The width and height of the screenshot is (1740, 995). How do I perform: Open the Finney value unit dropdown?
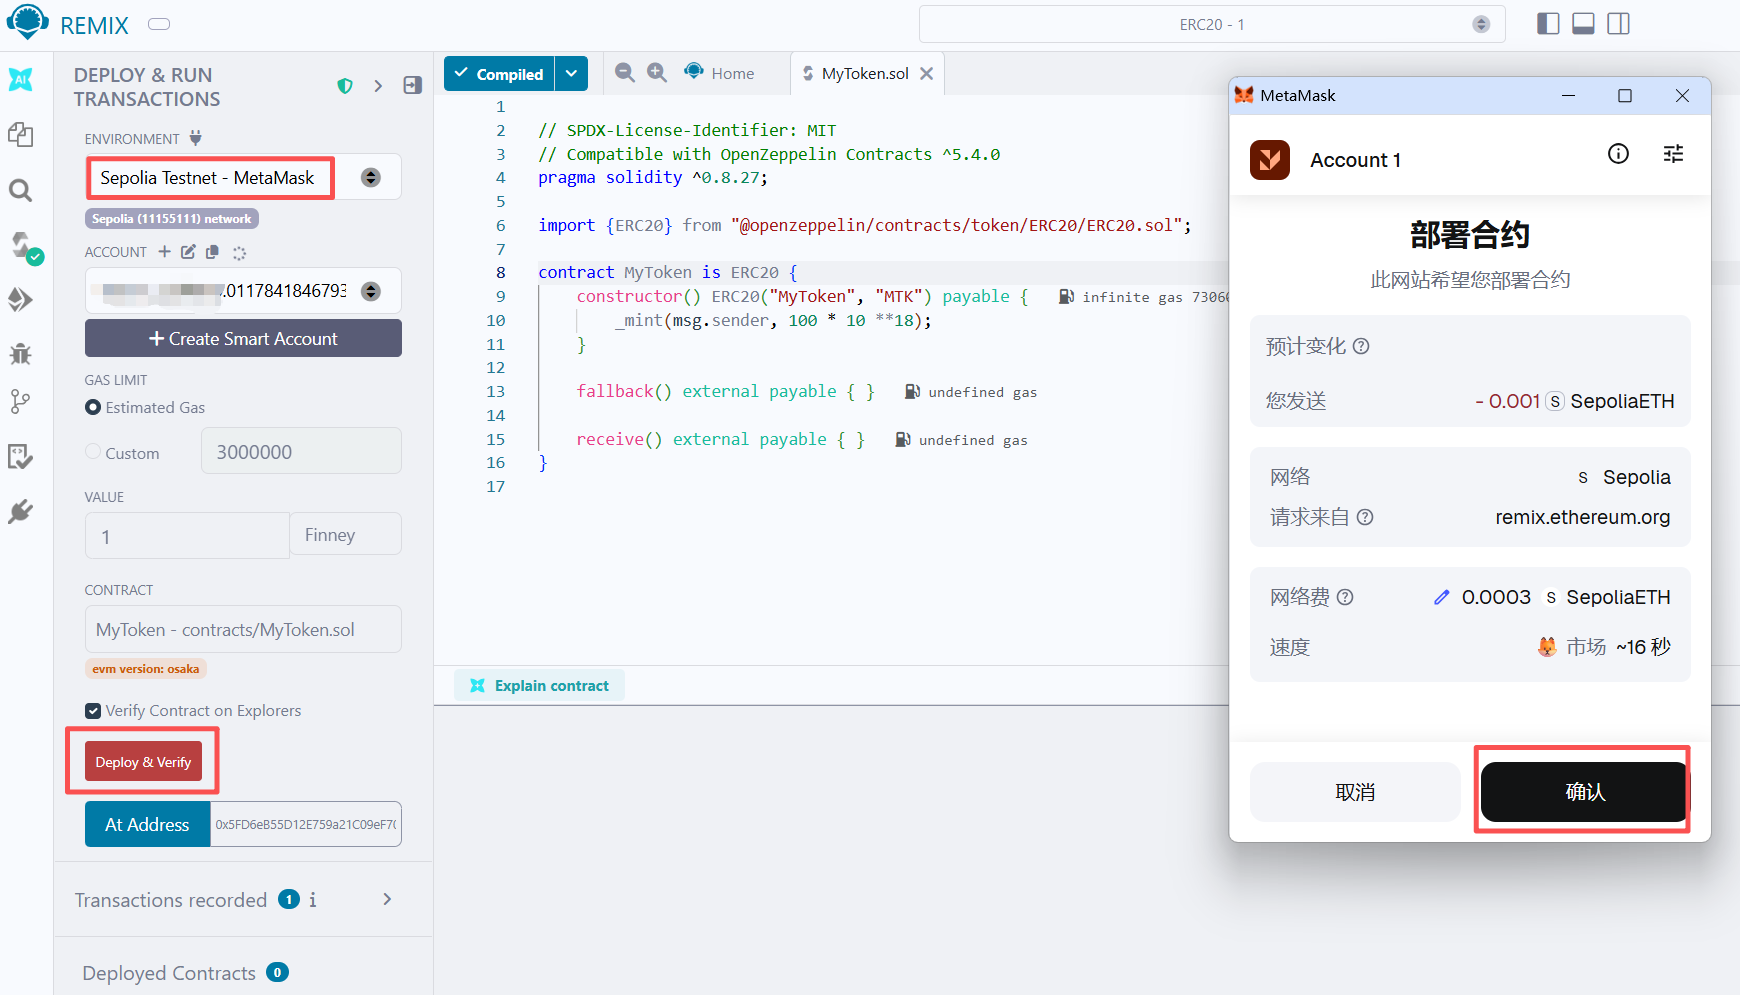(x=346, y=535)
